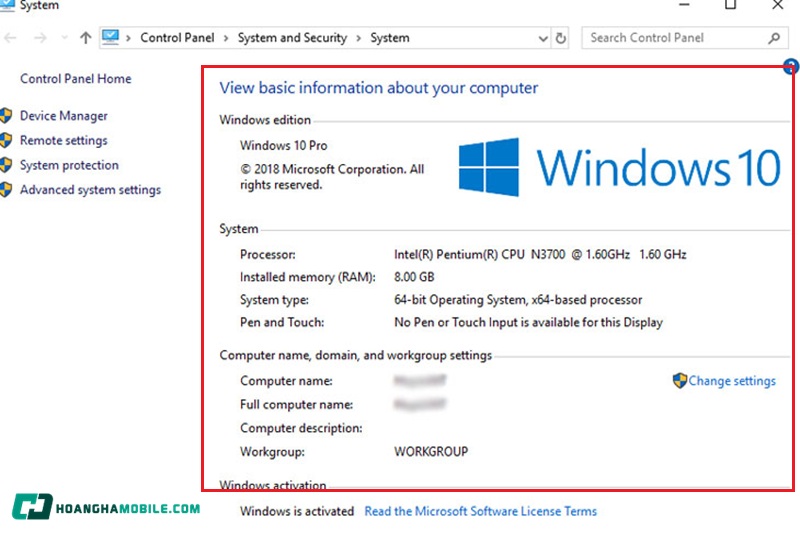The width and height of the screenshot is (800, 533).
Task: Click the blue help question mark icon
Action: pyautogui.click(x=791, y=68)
